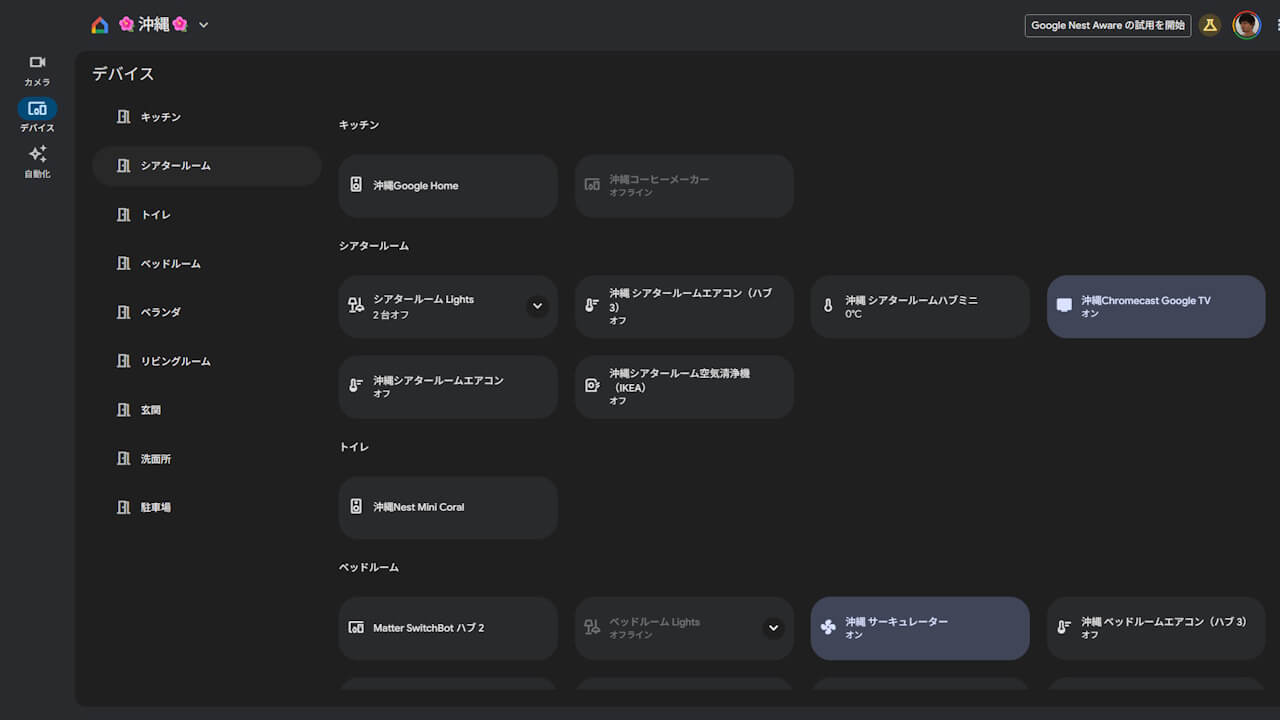This screenshot has width=1280, height=720.
Task: Click the Matter SwitchBot ハブ 2 device icon
Action: [x=356, y=628]
